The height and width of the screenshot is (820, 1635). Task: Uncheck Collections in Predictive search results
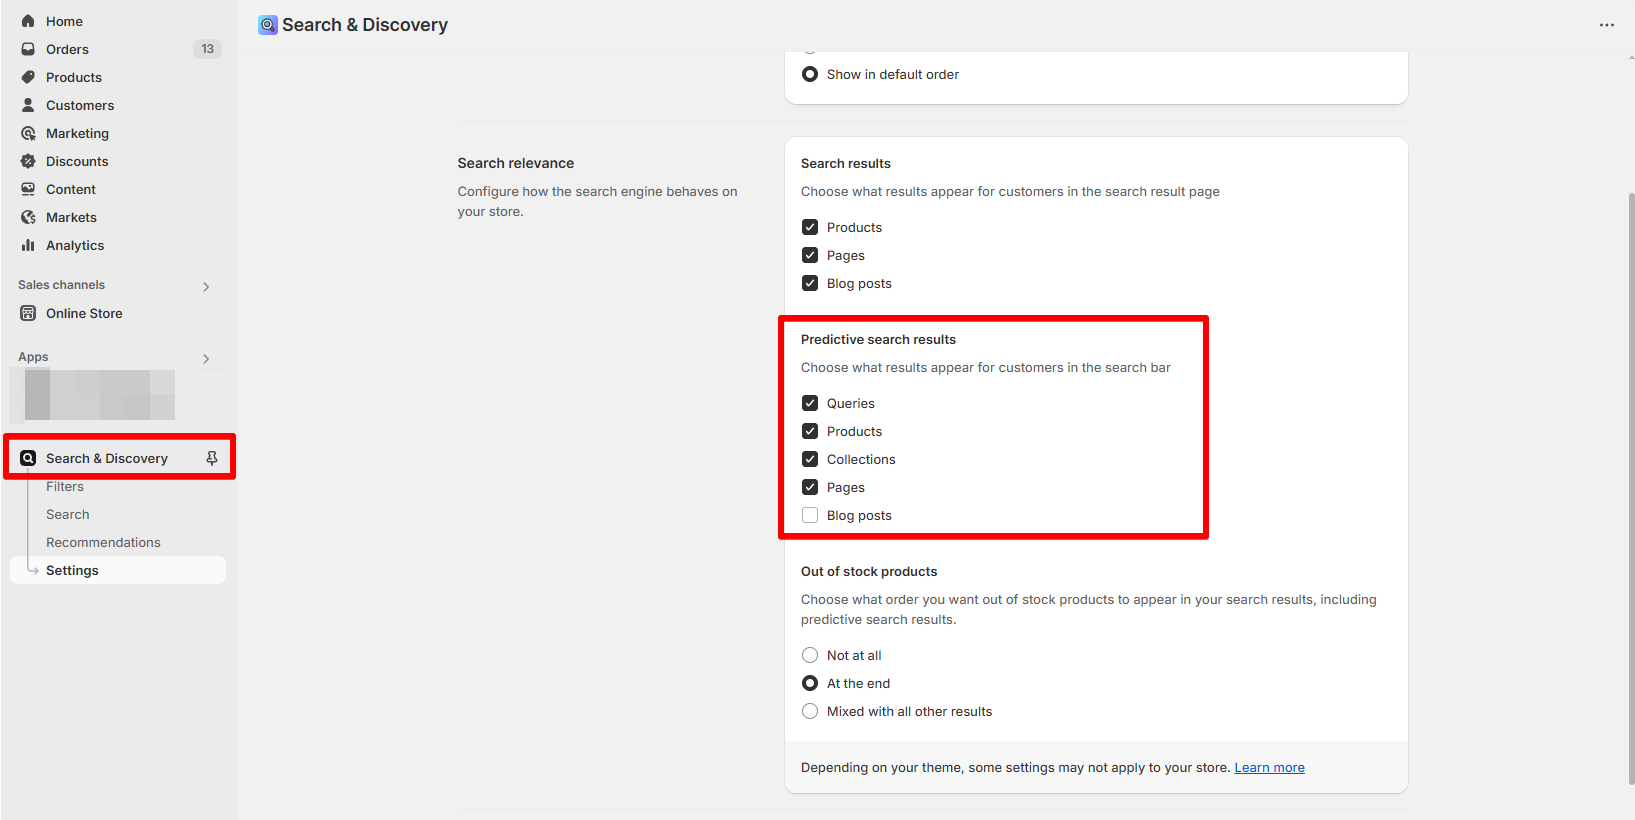click(810, 459)
